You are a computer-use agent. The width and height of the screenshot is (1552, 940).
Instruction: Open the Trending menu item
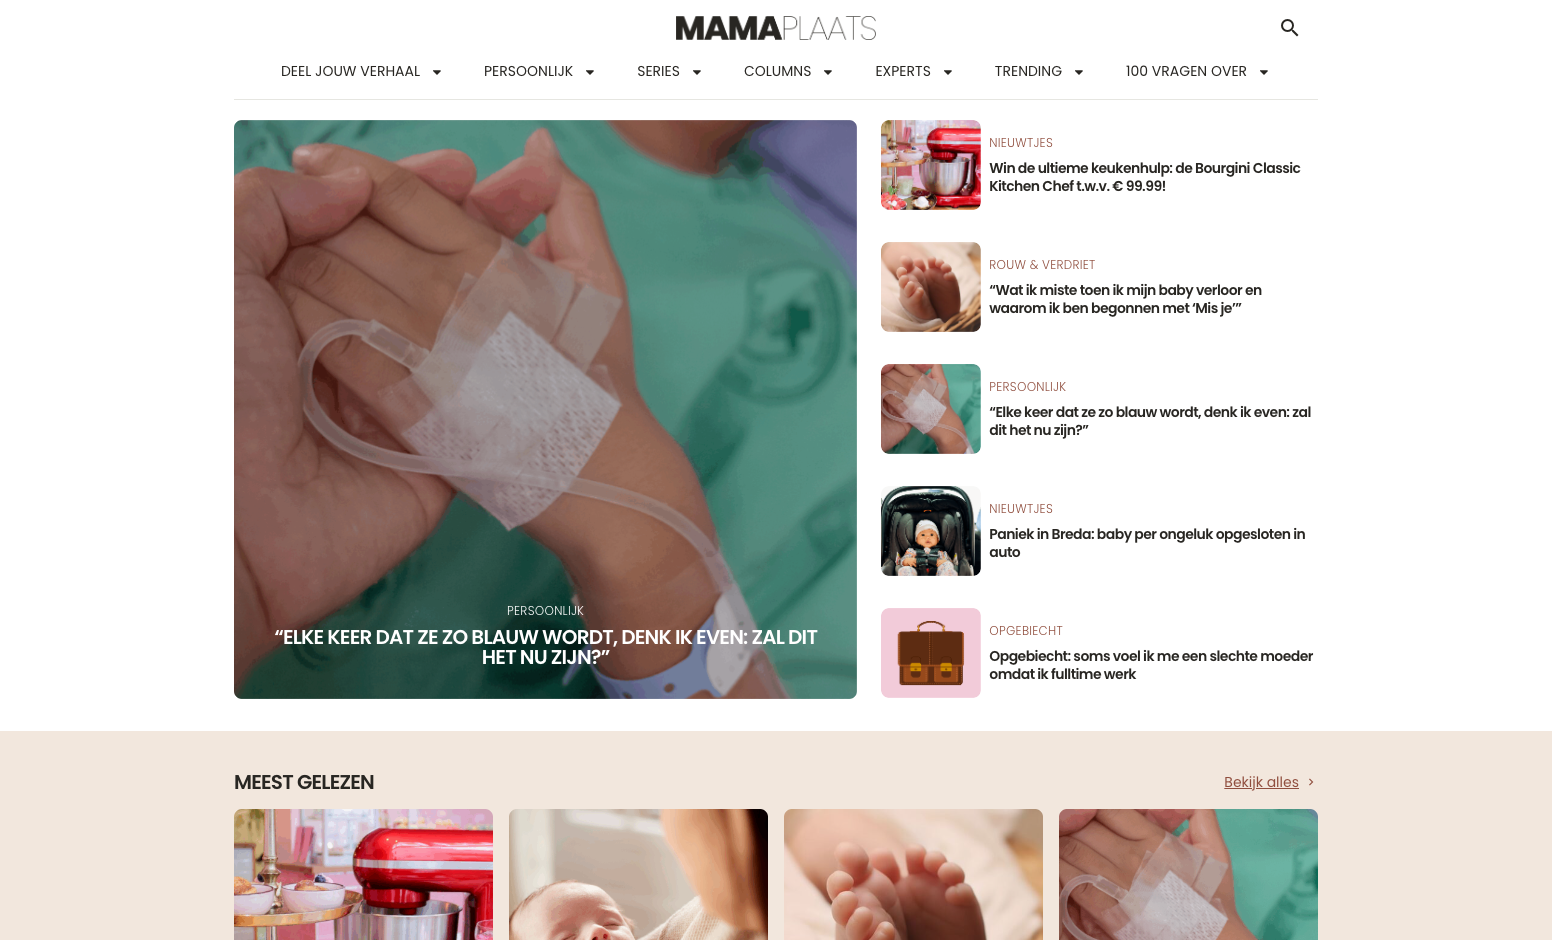coord(1028,71)
